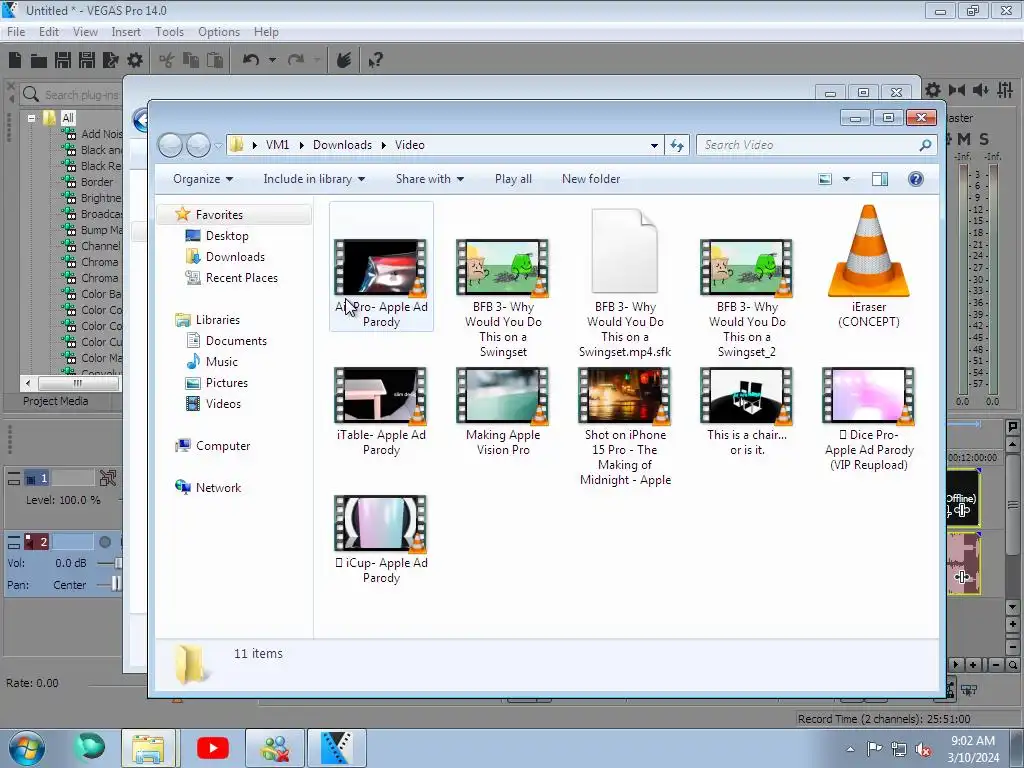This screenshot has height=768, width=1024.
Task: Switch to the Project Media tab
Action: pos(56,401)
